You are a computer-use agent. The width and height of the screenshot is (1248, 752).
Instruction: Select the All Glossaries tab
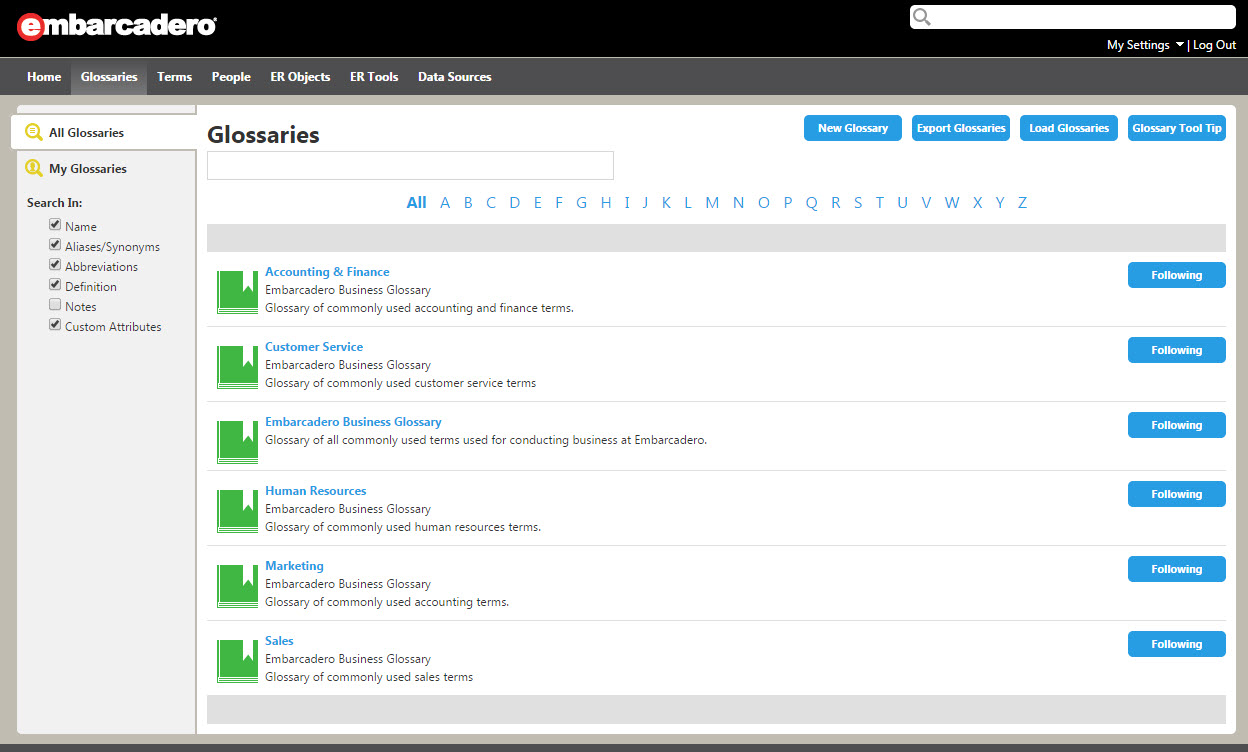click(x=104, y=132)
